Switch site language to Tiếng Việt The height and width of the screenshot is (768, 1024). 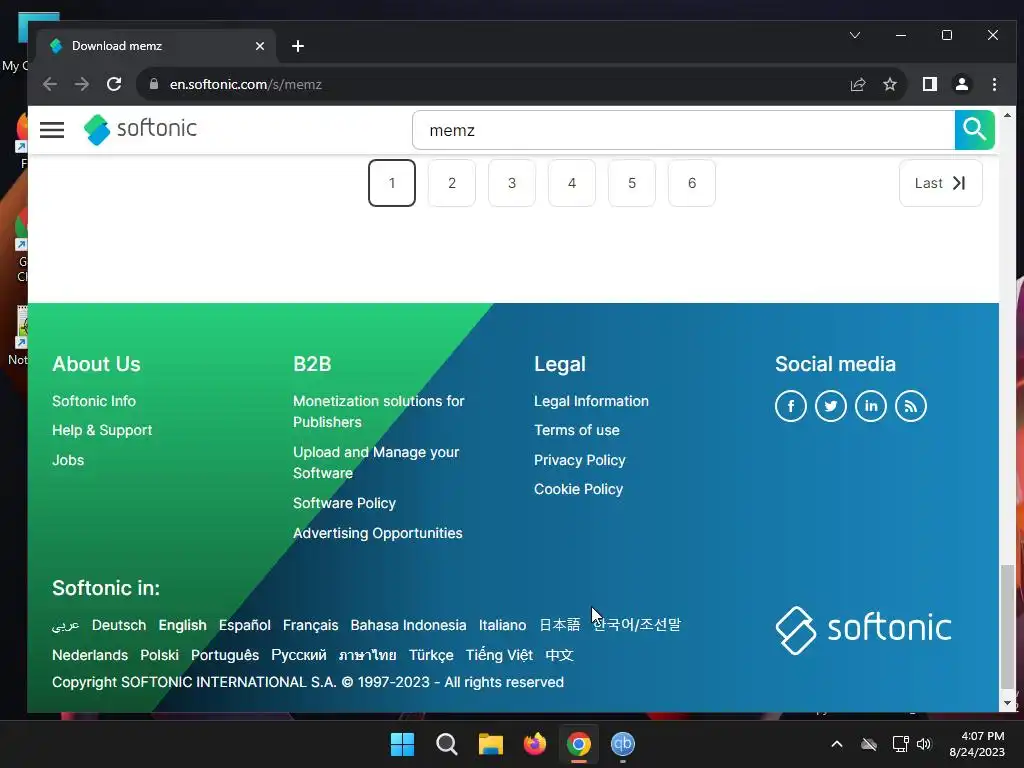[x=499, y=655]
